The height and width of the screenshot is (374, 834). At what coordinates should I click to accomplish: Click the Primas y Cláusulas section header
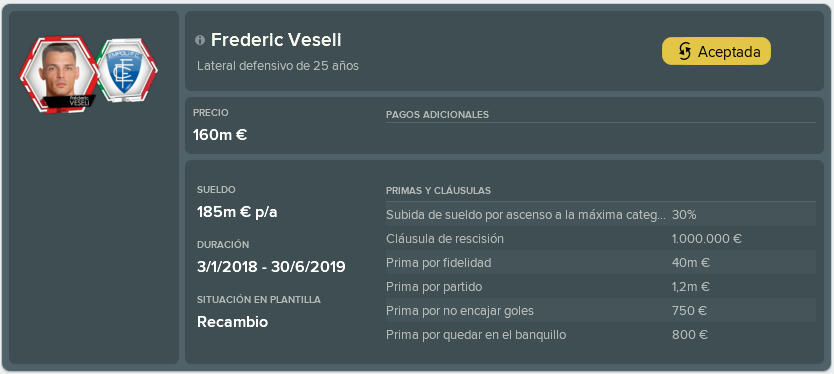point(438,190)
